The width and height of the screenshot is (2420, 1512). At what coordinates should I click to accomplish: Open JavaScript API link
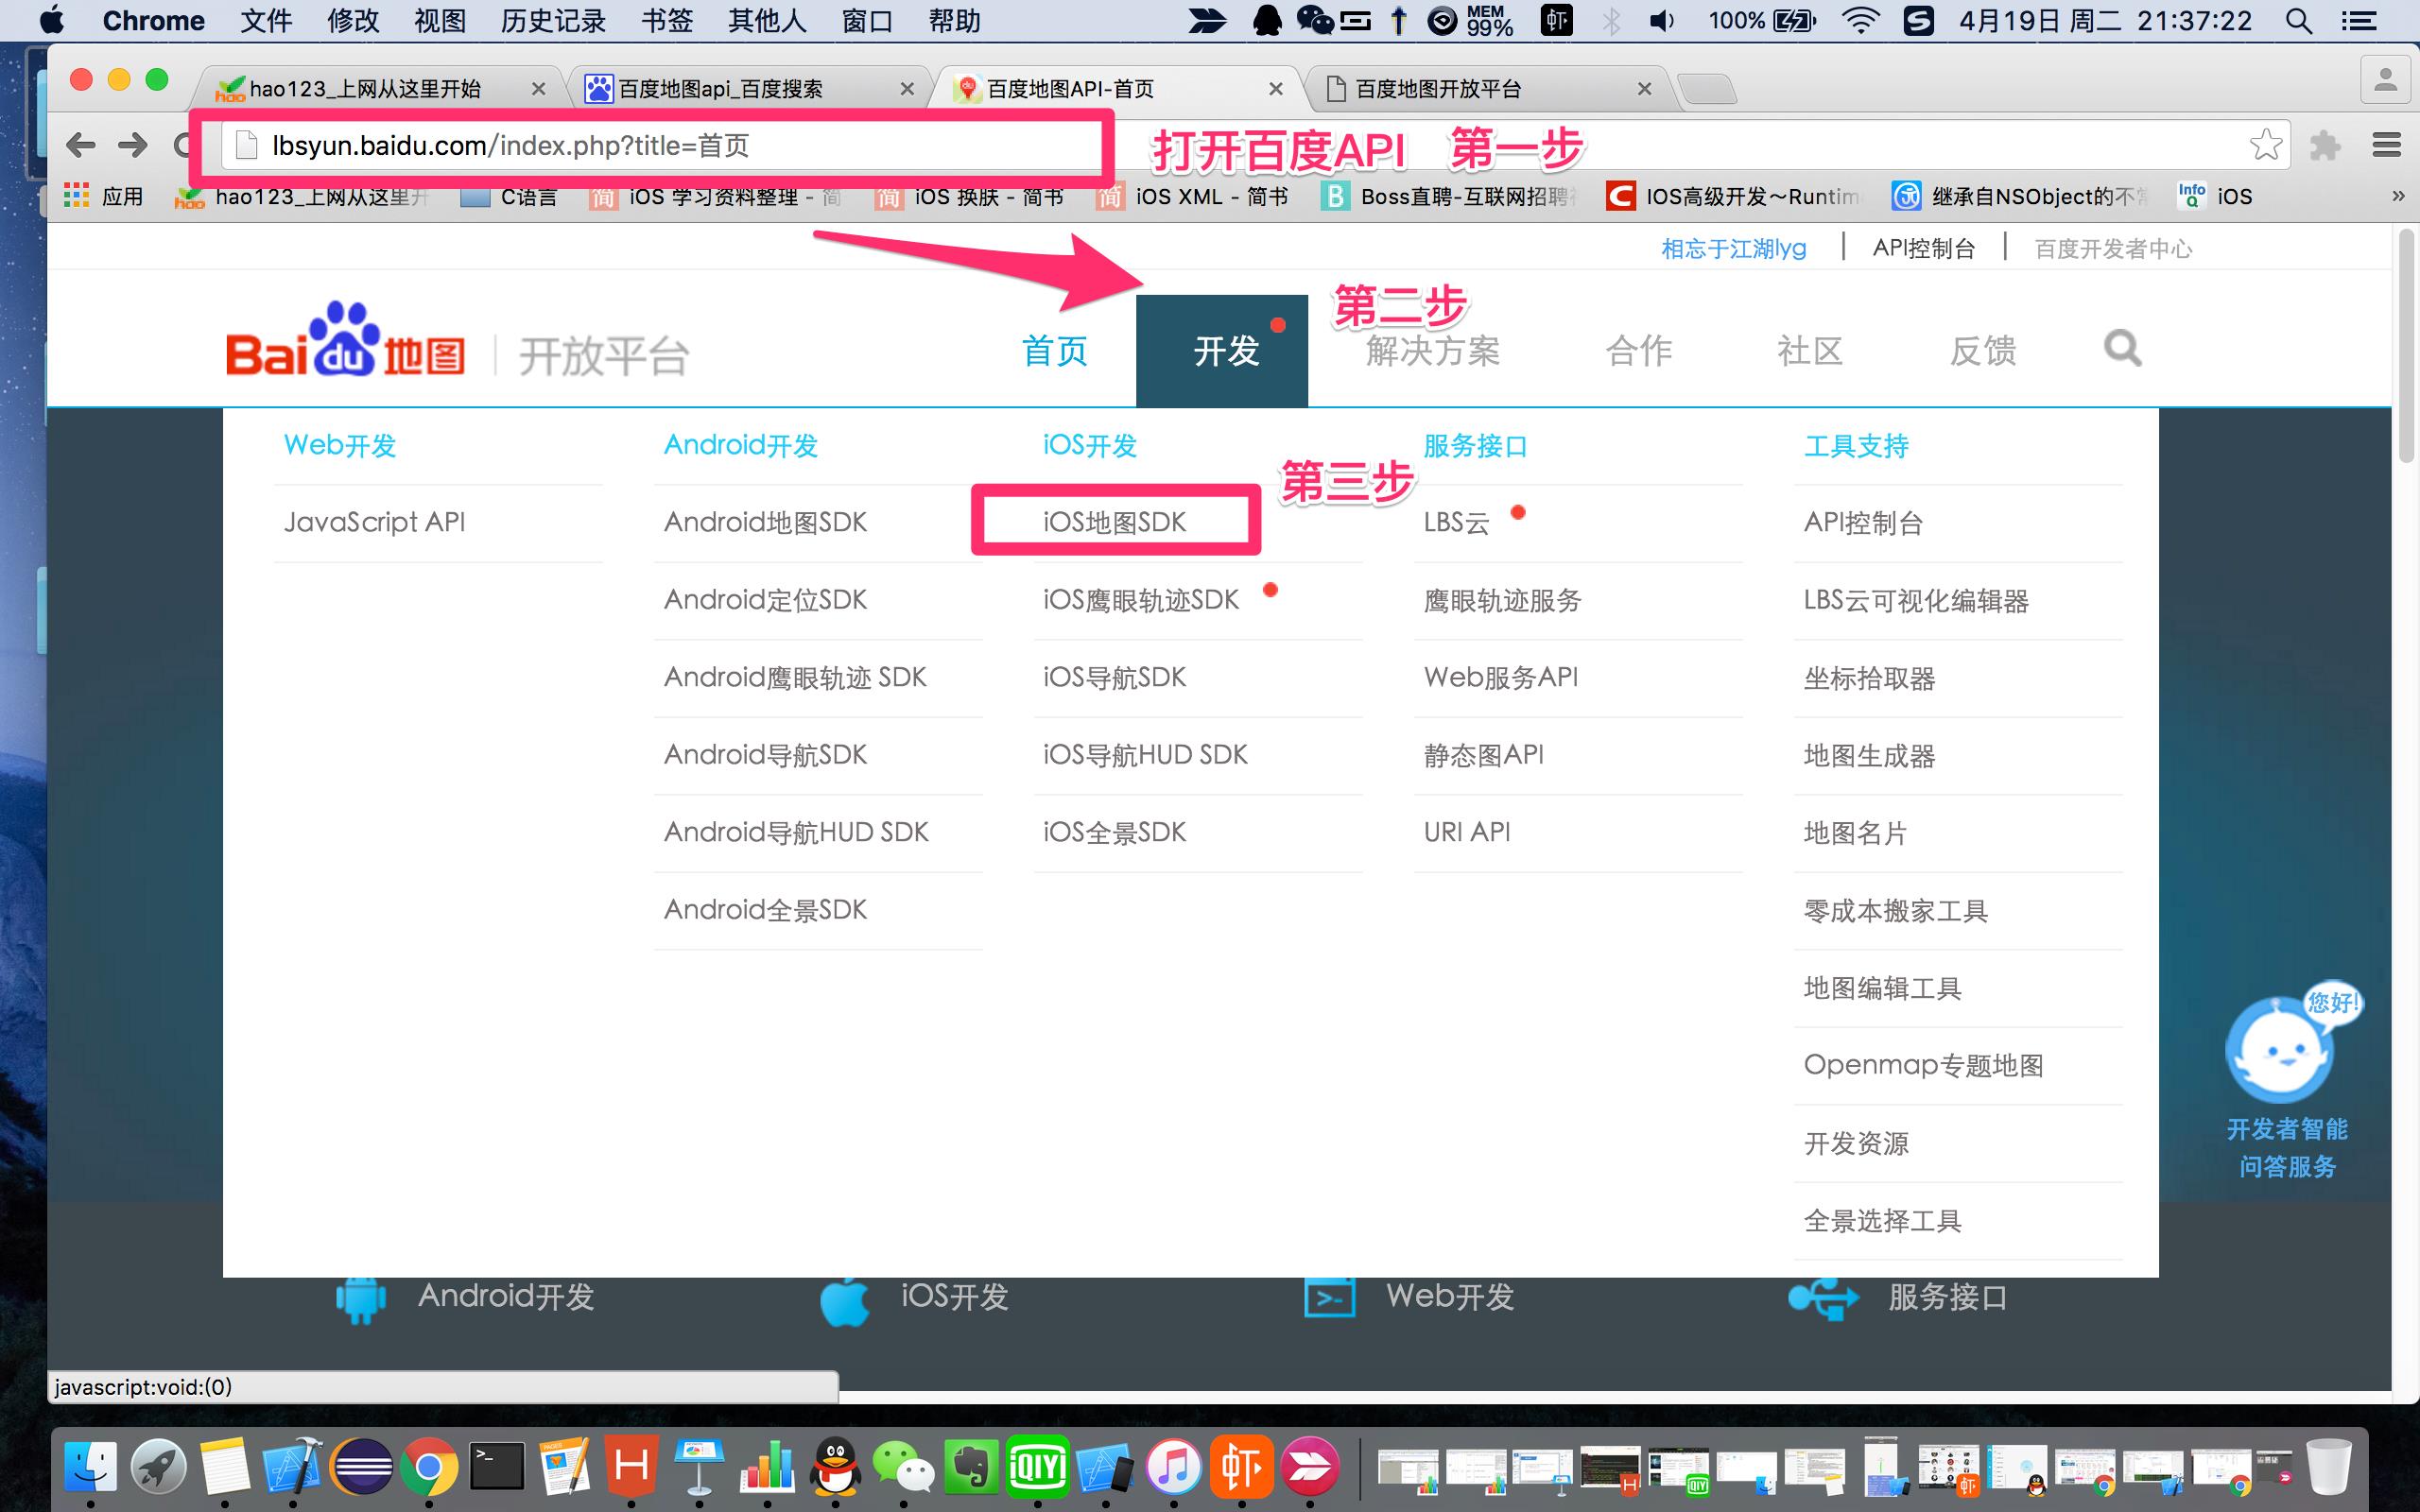(374, 522)
